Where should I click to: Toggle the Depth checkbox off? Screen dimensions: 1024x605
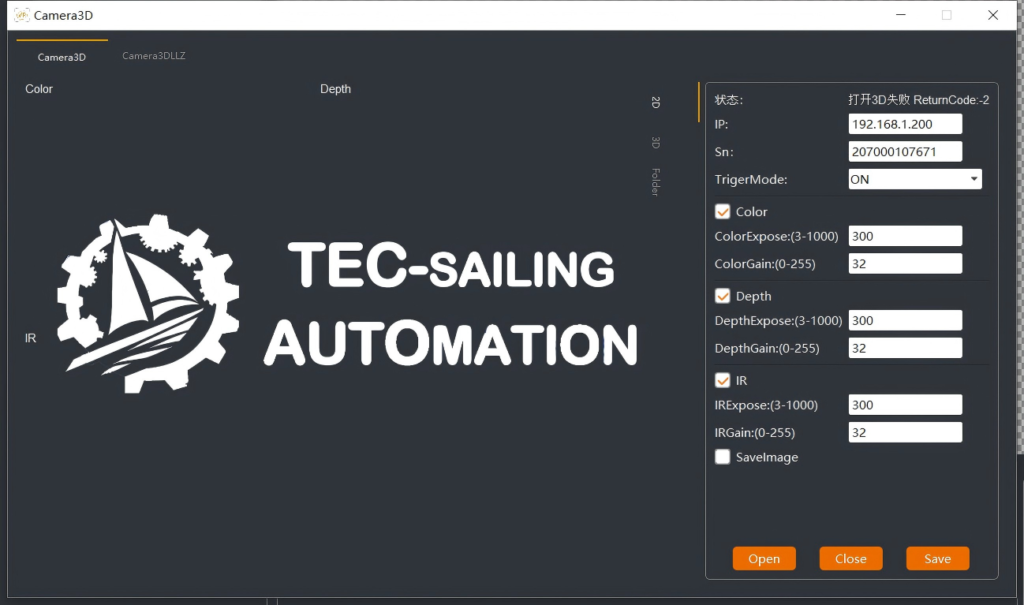click(x=723, y=296)
